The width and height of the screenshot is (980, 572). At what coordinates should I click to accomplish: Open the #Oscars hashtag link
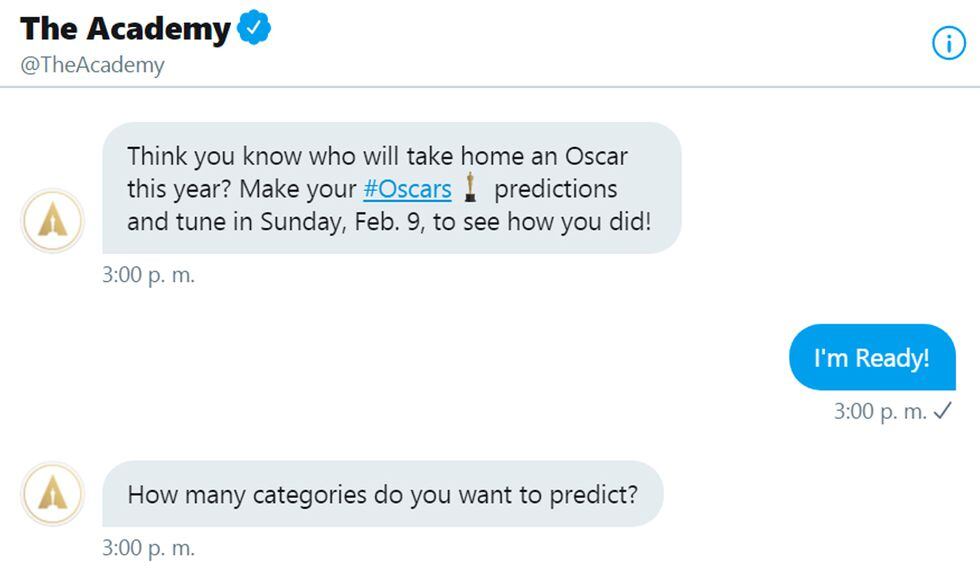pyautogui.click(x=406, y=189)
